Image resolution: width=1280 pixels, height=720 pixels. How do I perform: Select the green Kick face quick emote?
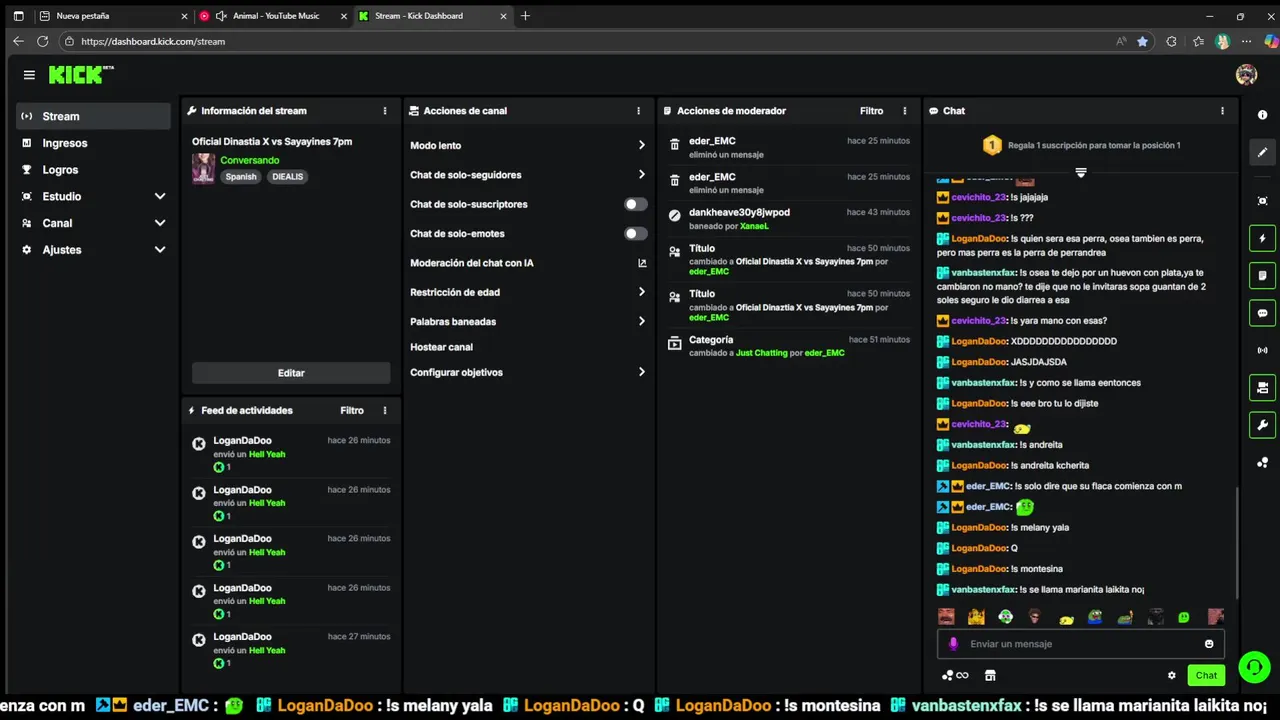click(x=1184, y=618)
